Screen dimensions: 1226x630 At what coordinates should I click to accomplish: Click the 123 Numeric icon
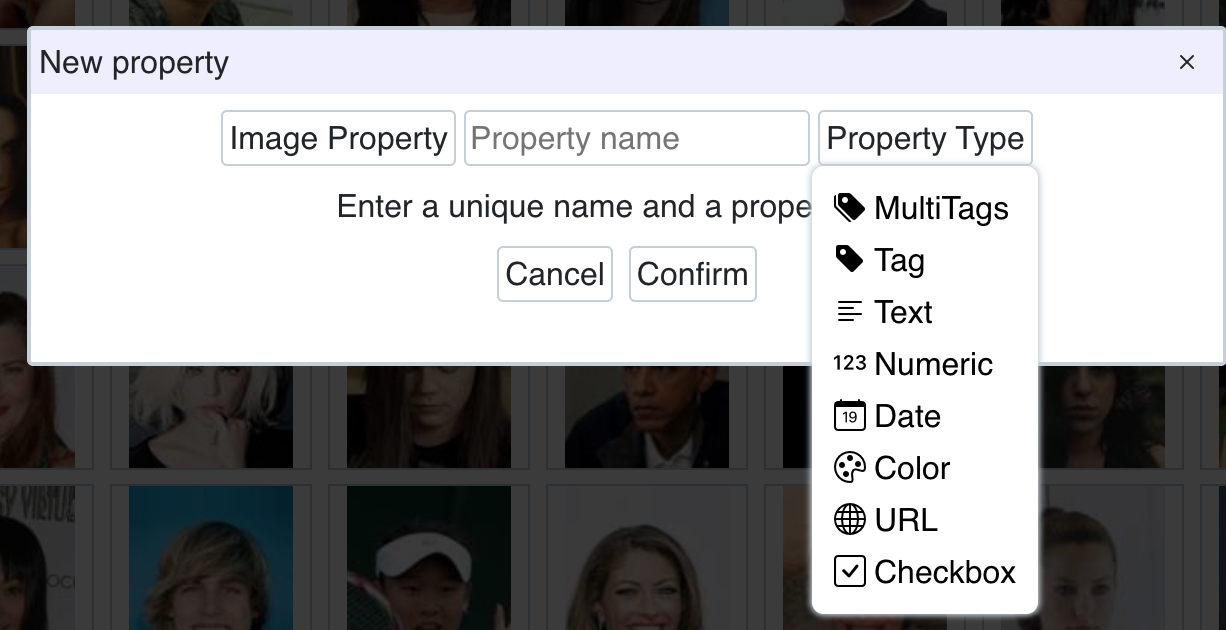point(849,364)
